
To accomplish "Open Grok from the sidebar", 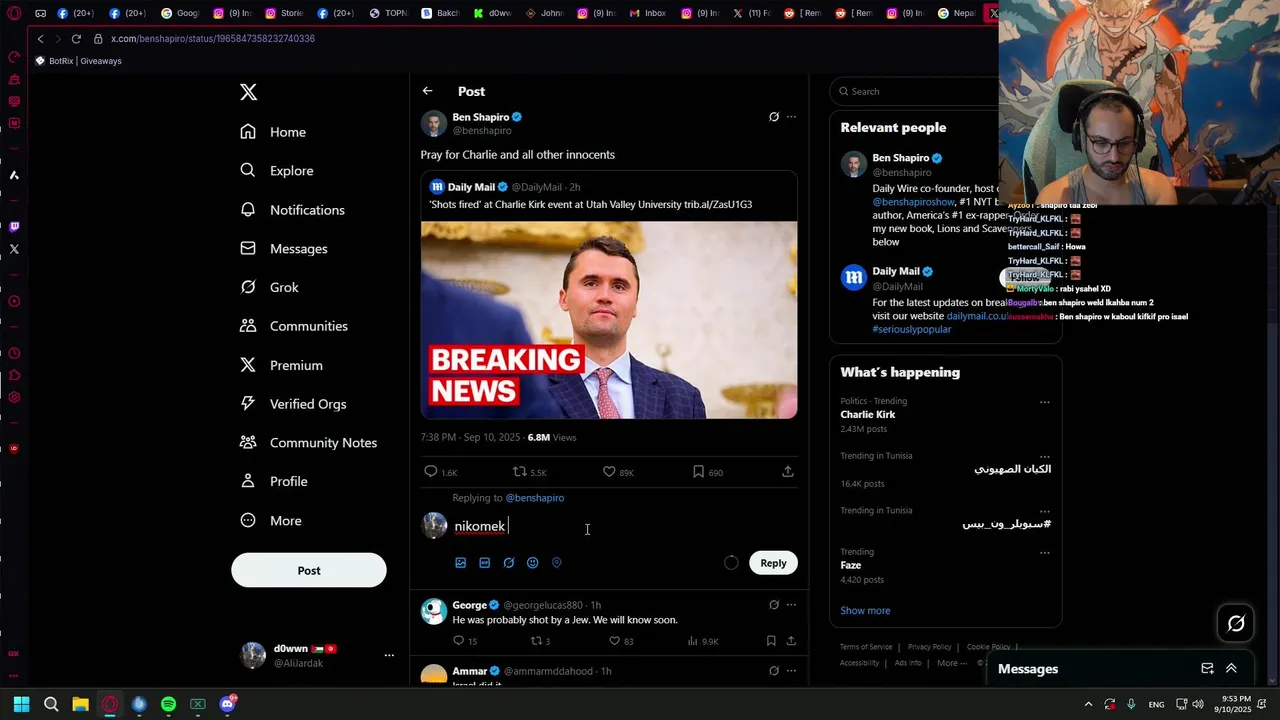I will (x=269, y=287).
